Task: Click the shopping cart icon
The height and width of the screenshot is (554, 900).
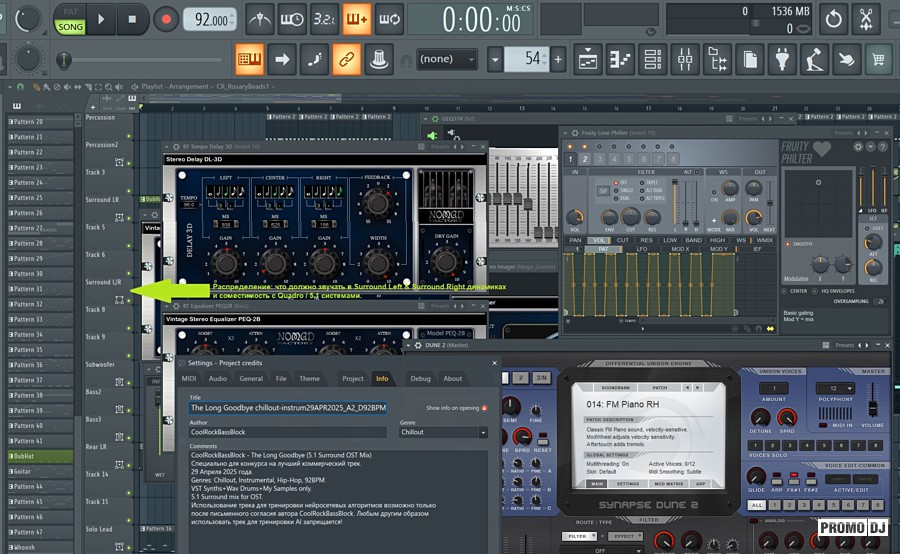Action: point(880,60)
